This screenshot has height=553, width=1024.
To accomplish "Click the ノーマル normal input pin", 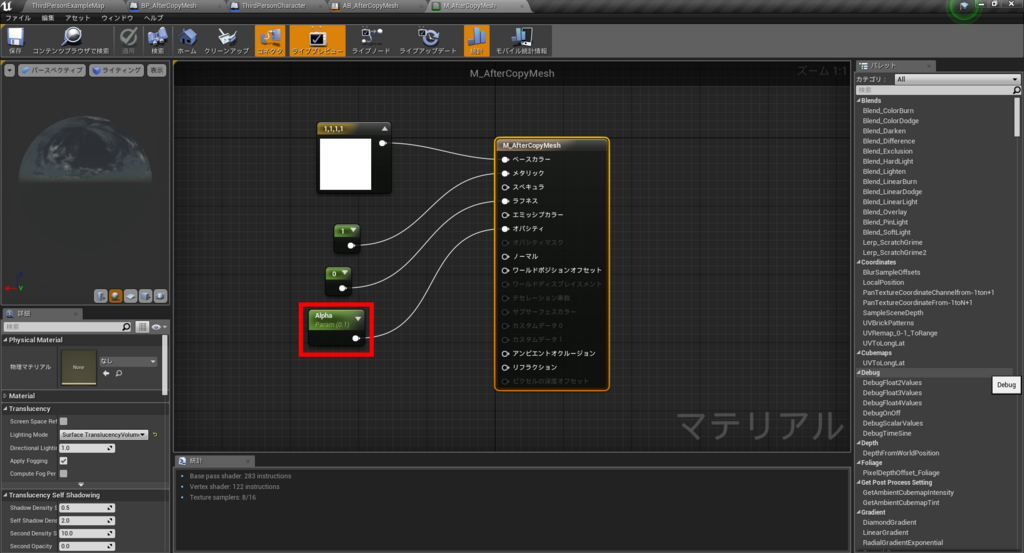I will [505, 256].
